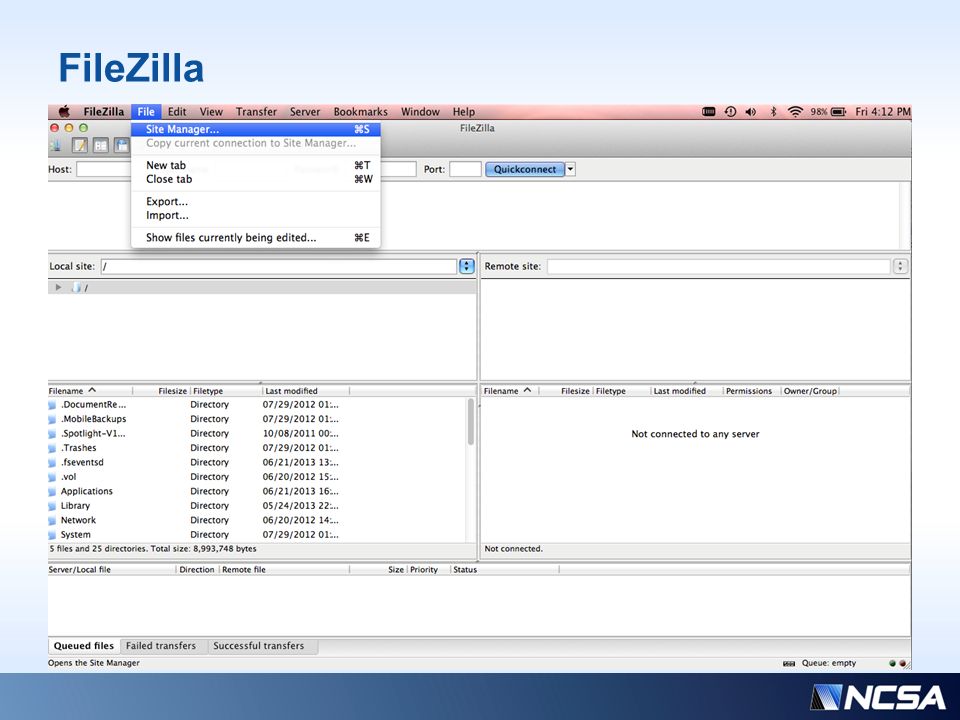960x720 pixels.
Task: Toggle the remote directory tree toolbar icon
Action: (x=122, y=145)
